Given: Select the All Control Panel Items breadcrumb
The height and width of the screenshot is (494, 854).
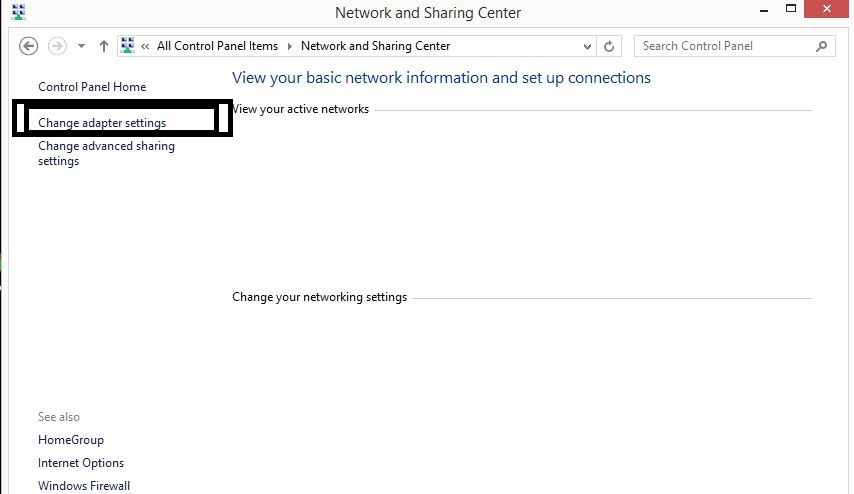Looking at the screenshot, I should pyautogui.click(x=217, y=46).
